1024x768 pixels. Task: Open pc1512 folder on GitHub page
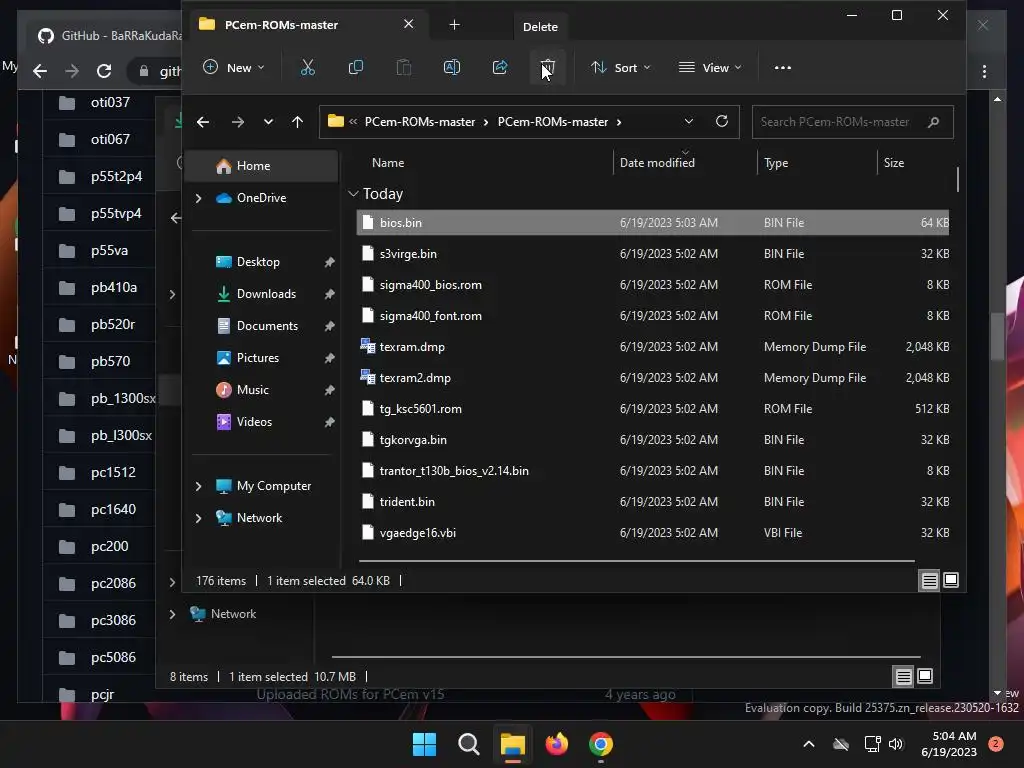(x=113, y=472)
